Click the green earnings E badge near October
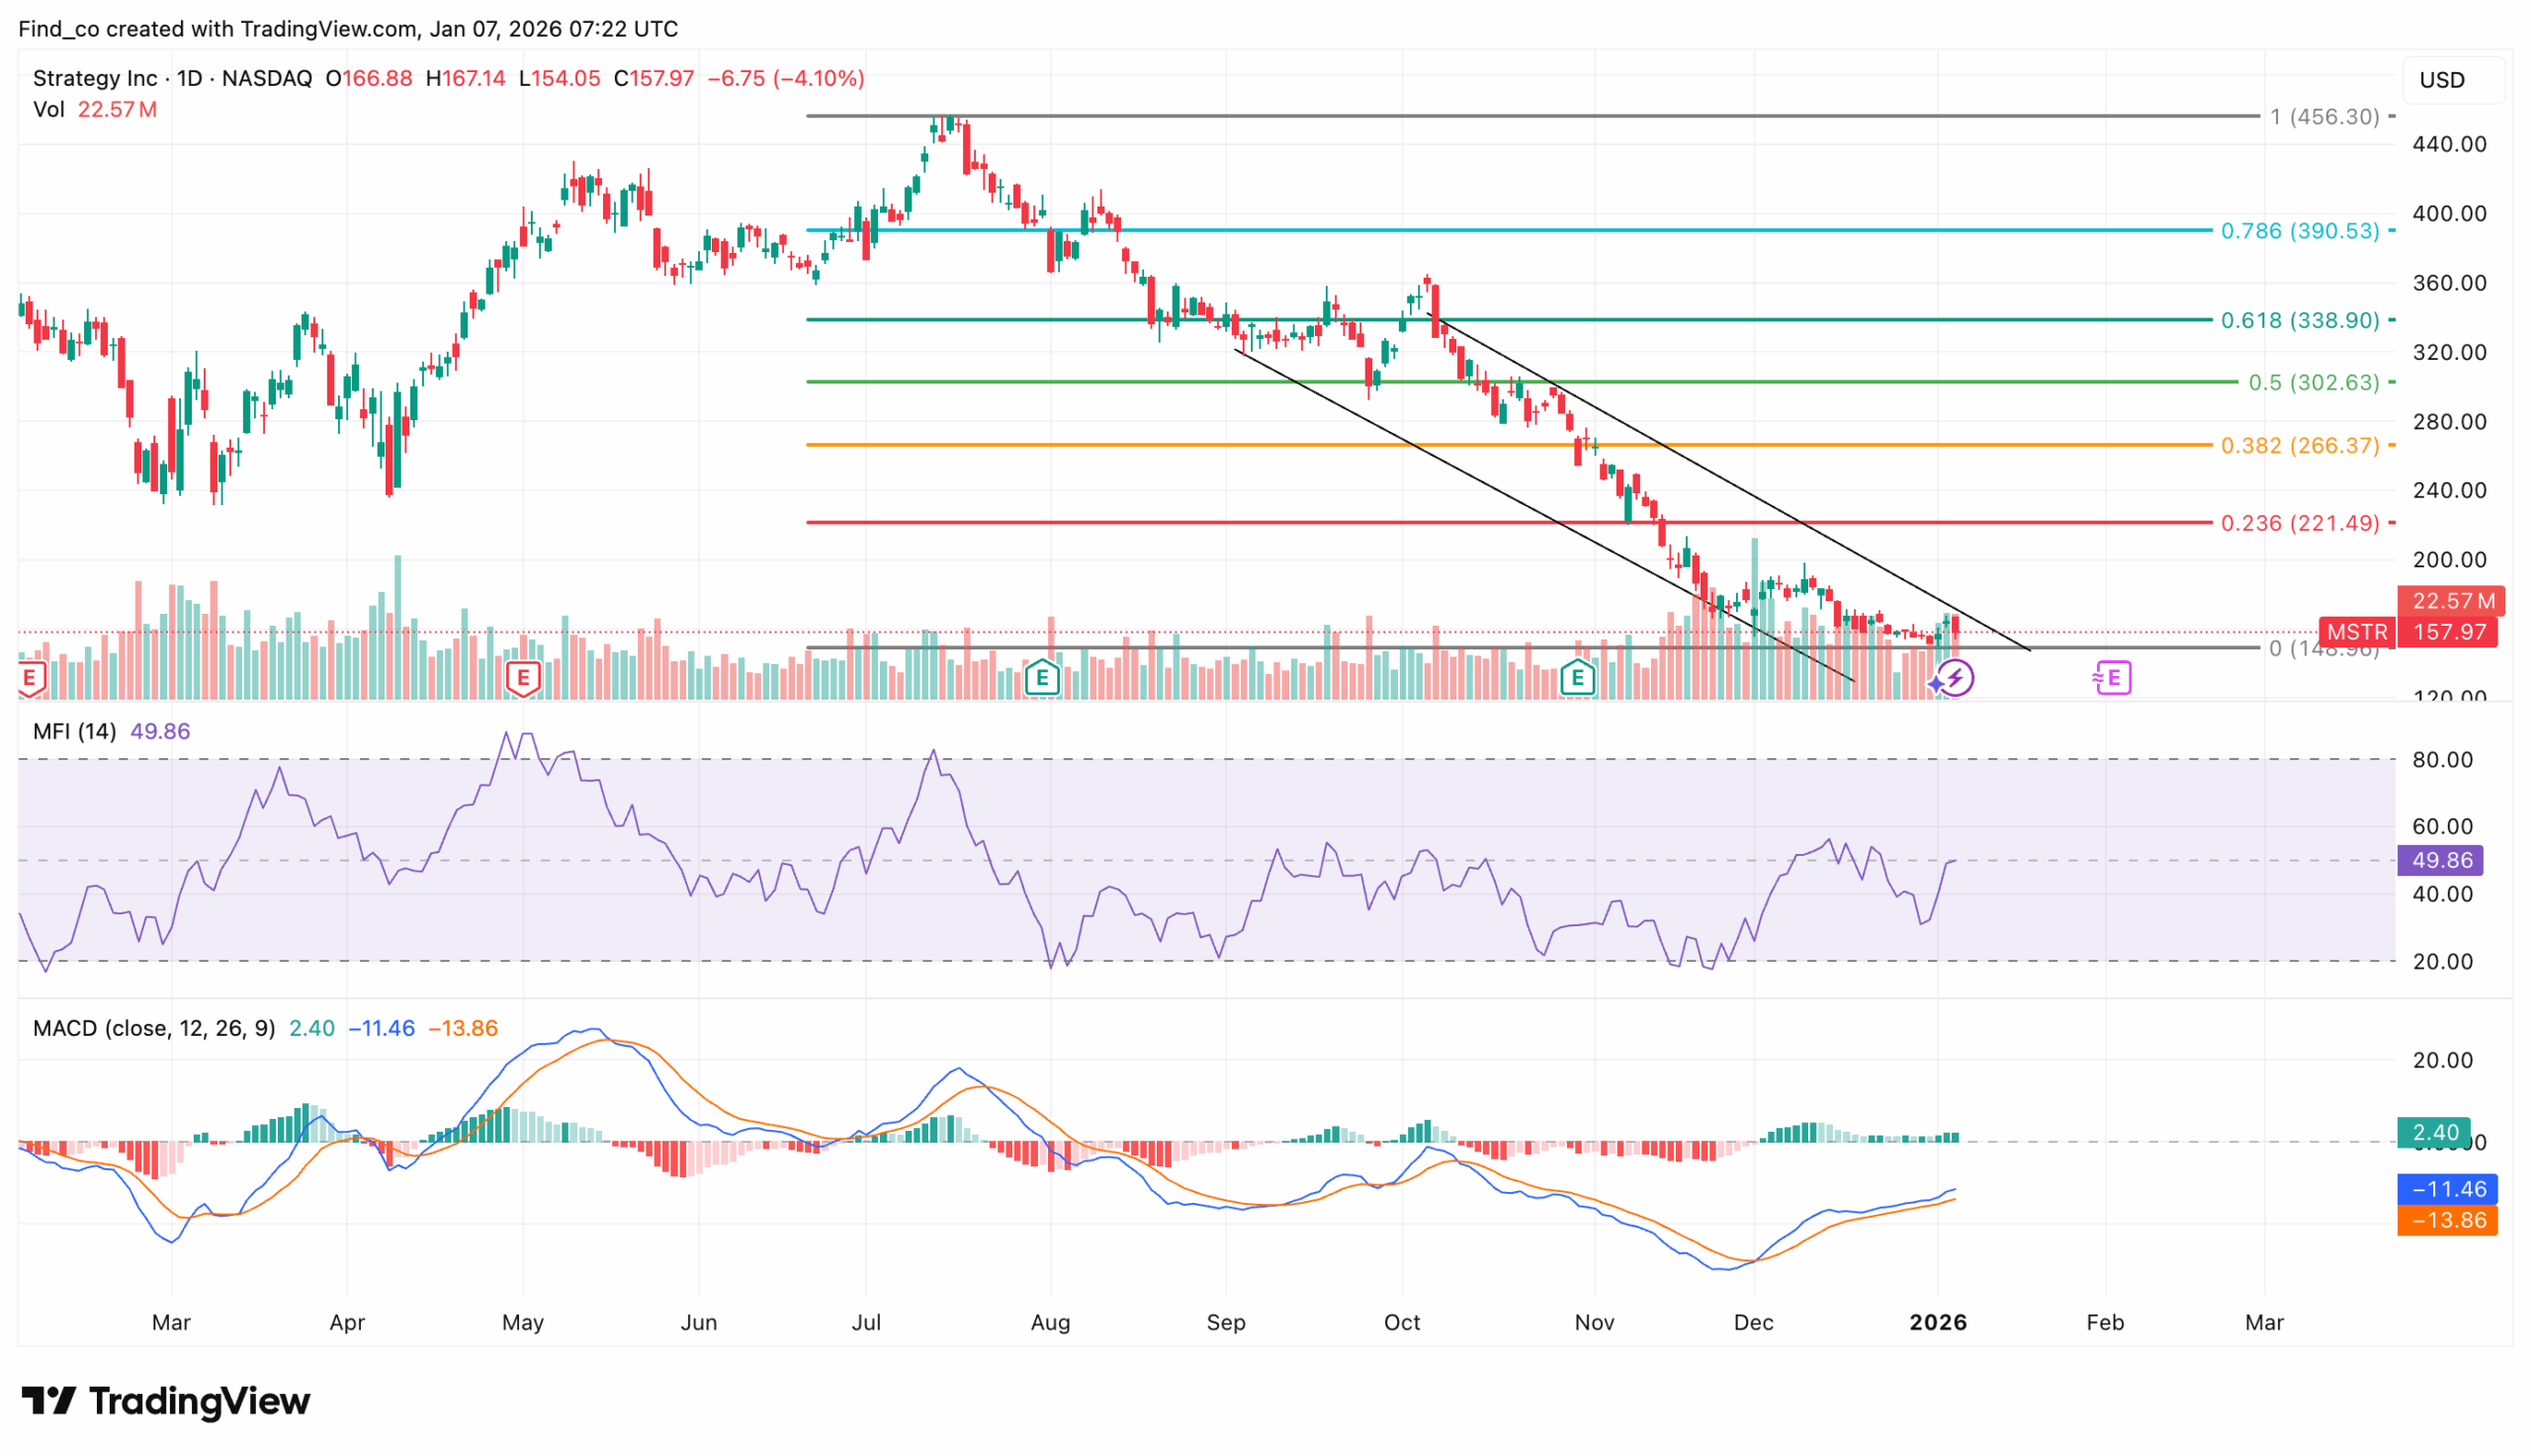This screenshot has height=1456, width=2531. coord(1577,676)
